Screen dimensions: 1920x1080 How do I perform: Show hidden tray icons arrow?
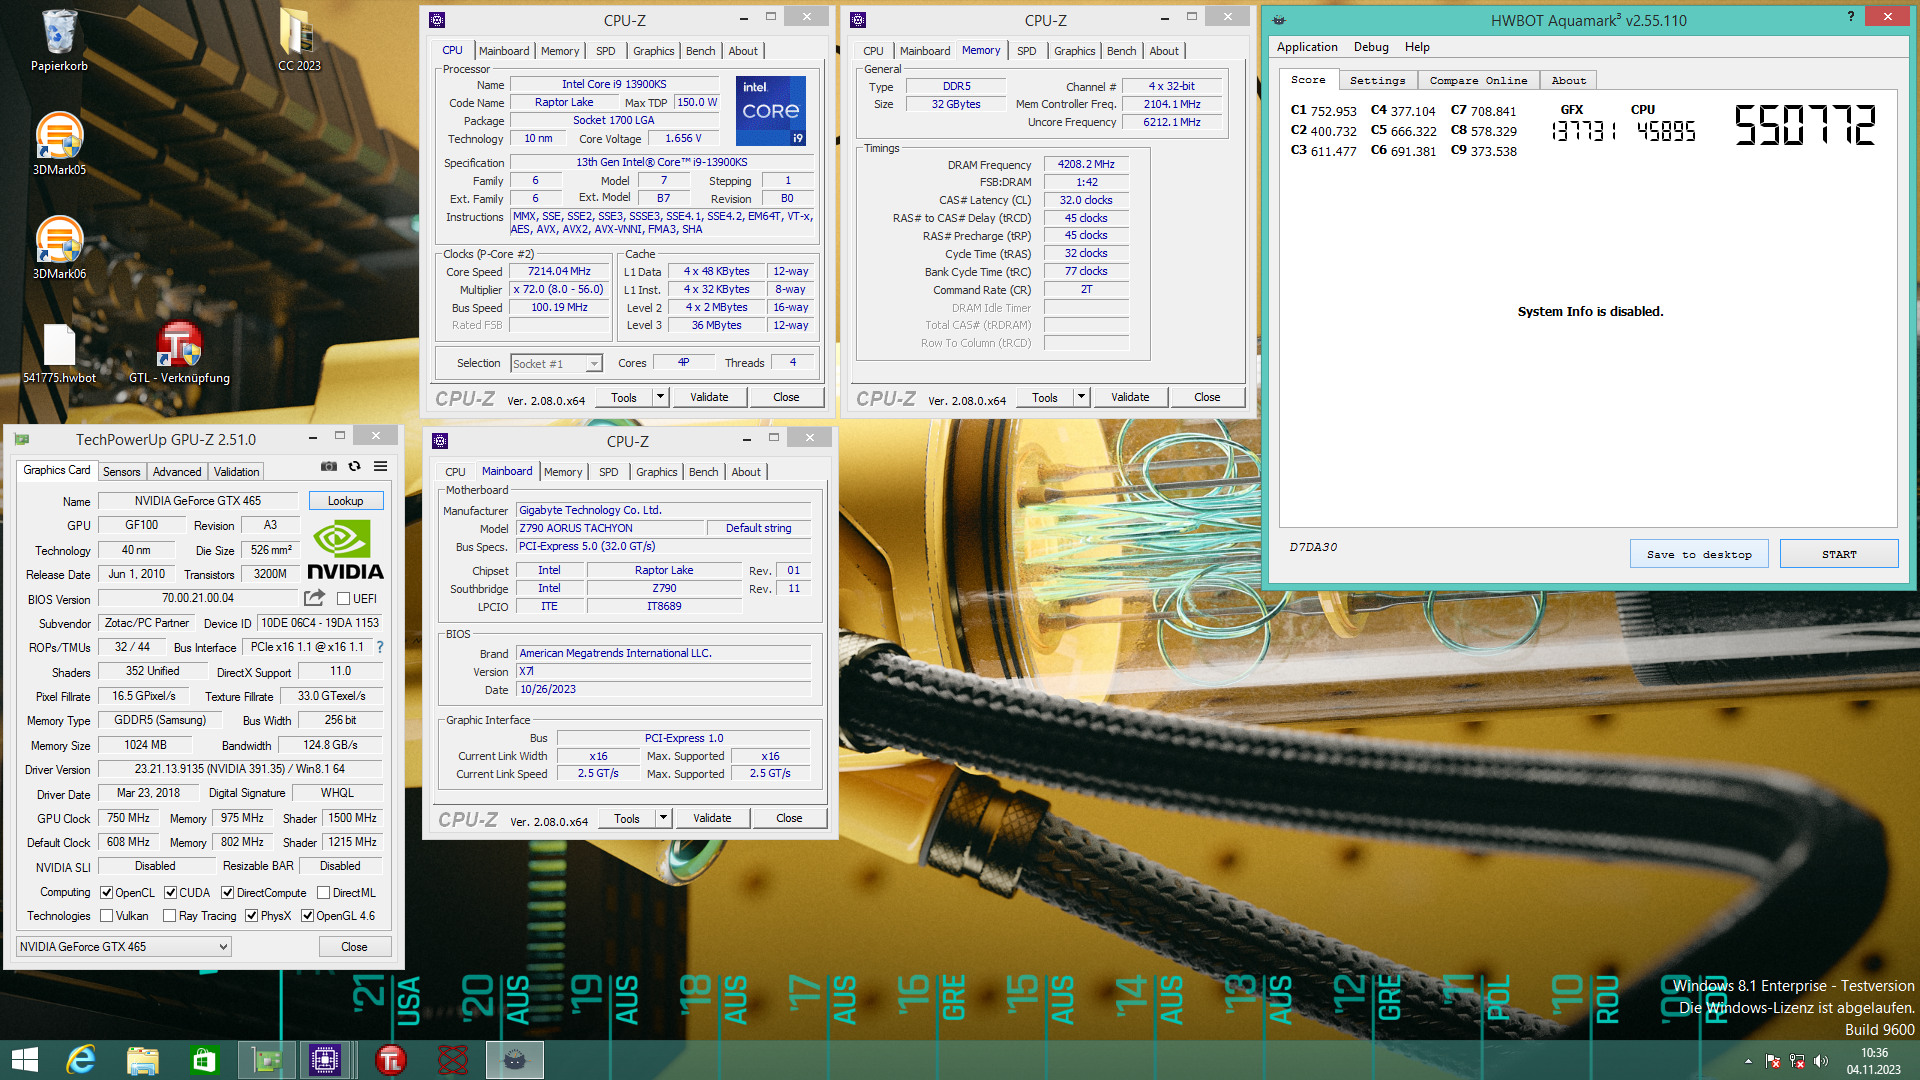(1748, 1061)
